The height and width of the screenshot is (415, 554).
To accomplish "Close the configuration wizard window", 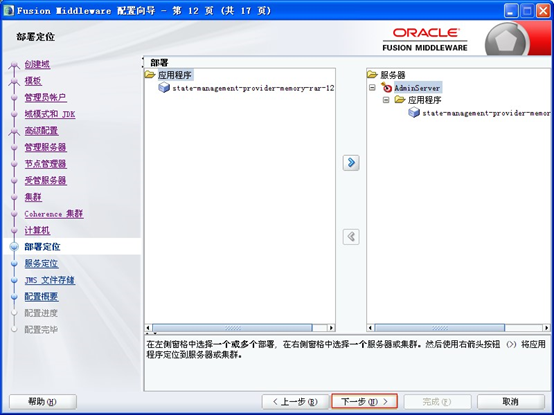I will coord(543,11).
